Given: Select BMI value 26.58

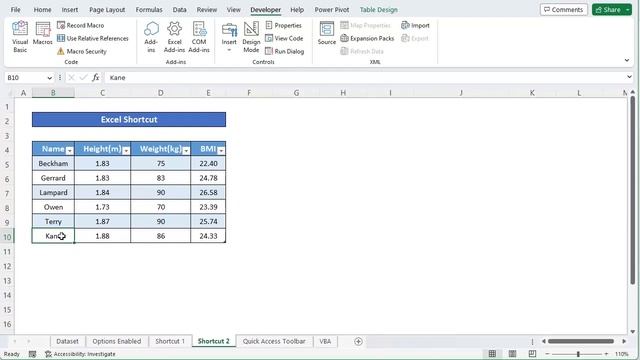Looking at the screenshot, I should pos(208,193).
